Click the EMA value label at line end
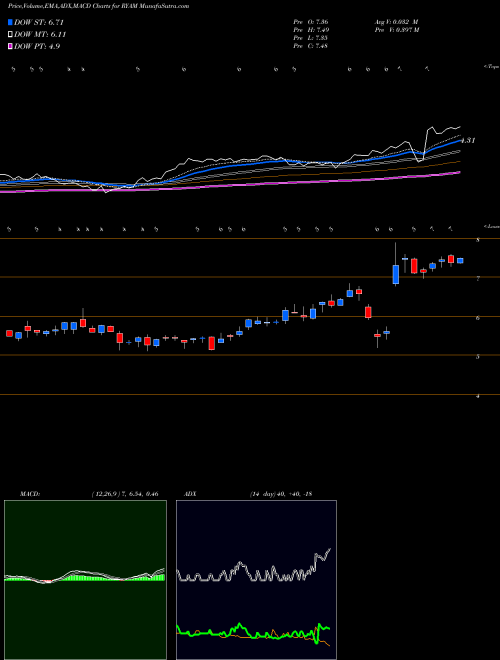 coord(468,141)
